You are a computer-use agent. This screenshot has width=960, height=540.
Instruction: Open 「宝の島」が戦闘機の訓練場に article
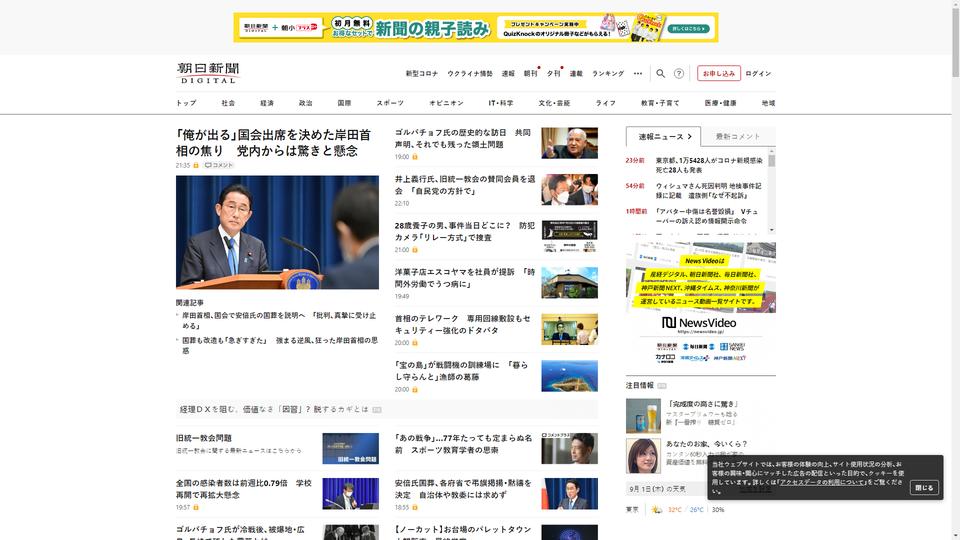point(462,371)
